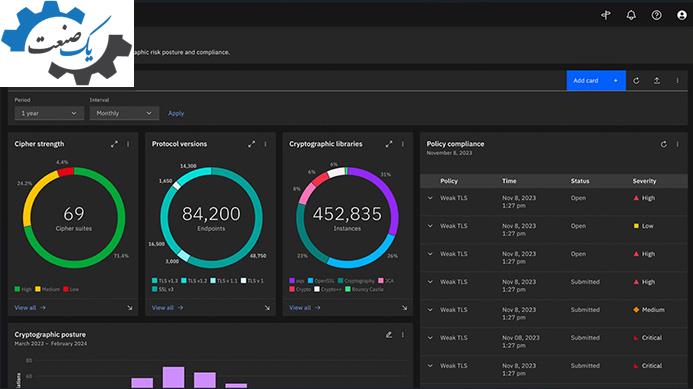Screen dimensions: 693x389
Task: Click the tallest purple bar in Cryptographic posture
Action: pos(173,378)
